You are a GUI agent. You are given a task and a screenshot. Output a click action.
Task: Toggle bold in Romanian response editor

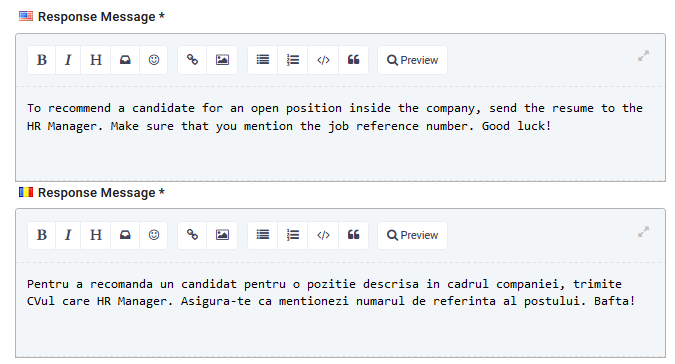tap(41, 235)
